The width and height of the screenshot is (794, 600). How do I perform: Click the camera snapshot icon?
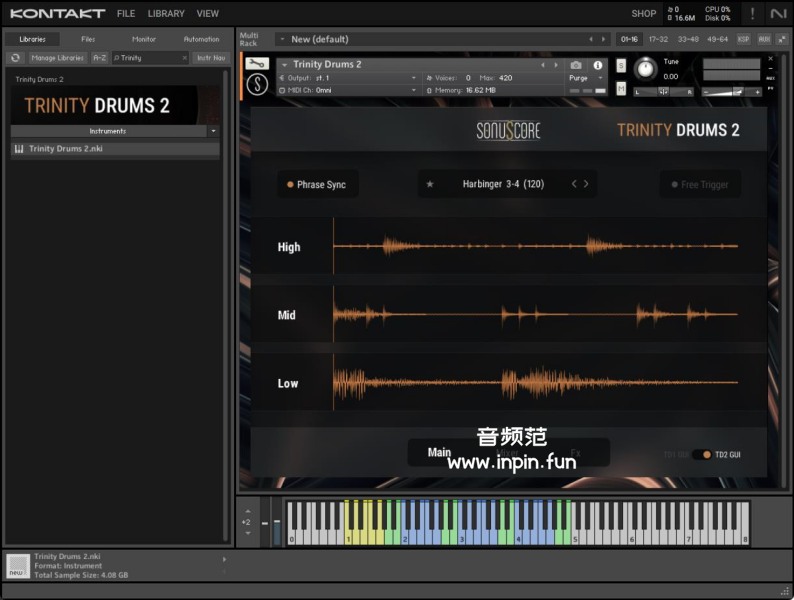coord(576,65)
